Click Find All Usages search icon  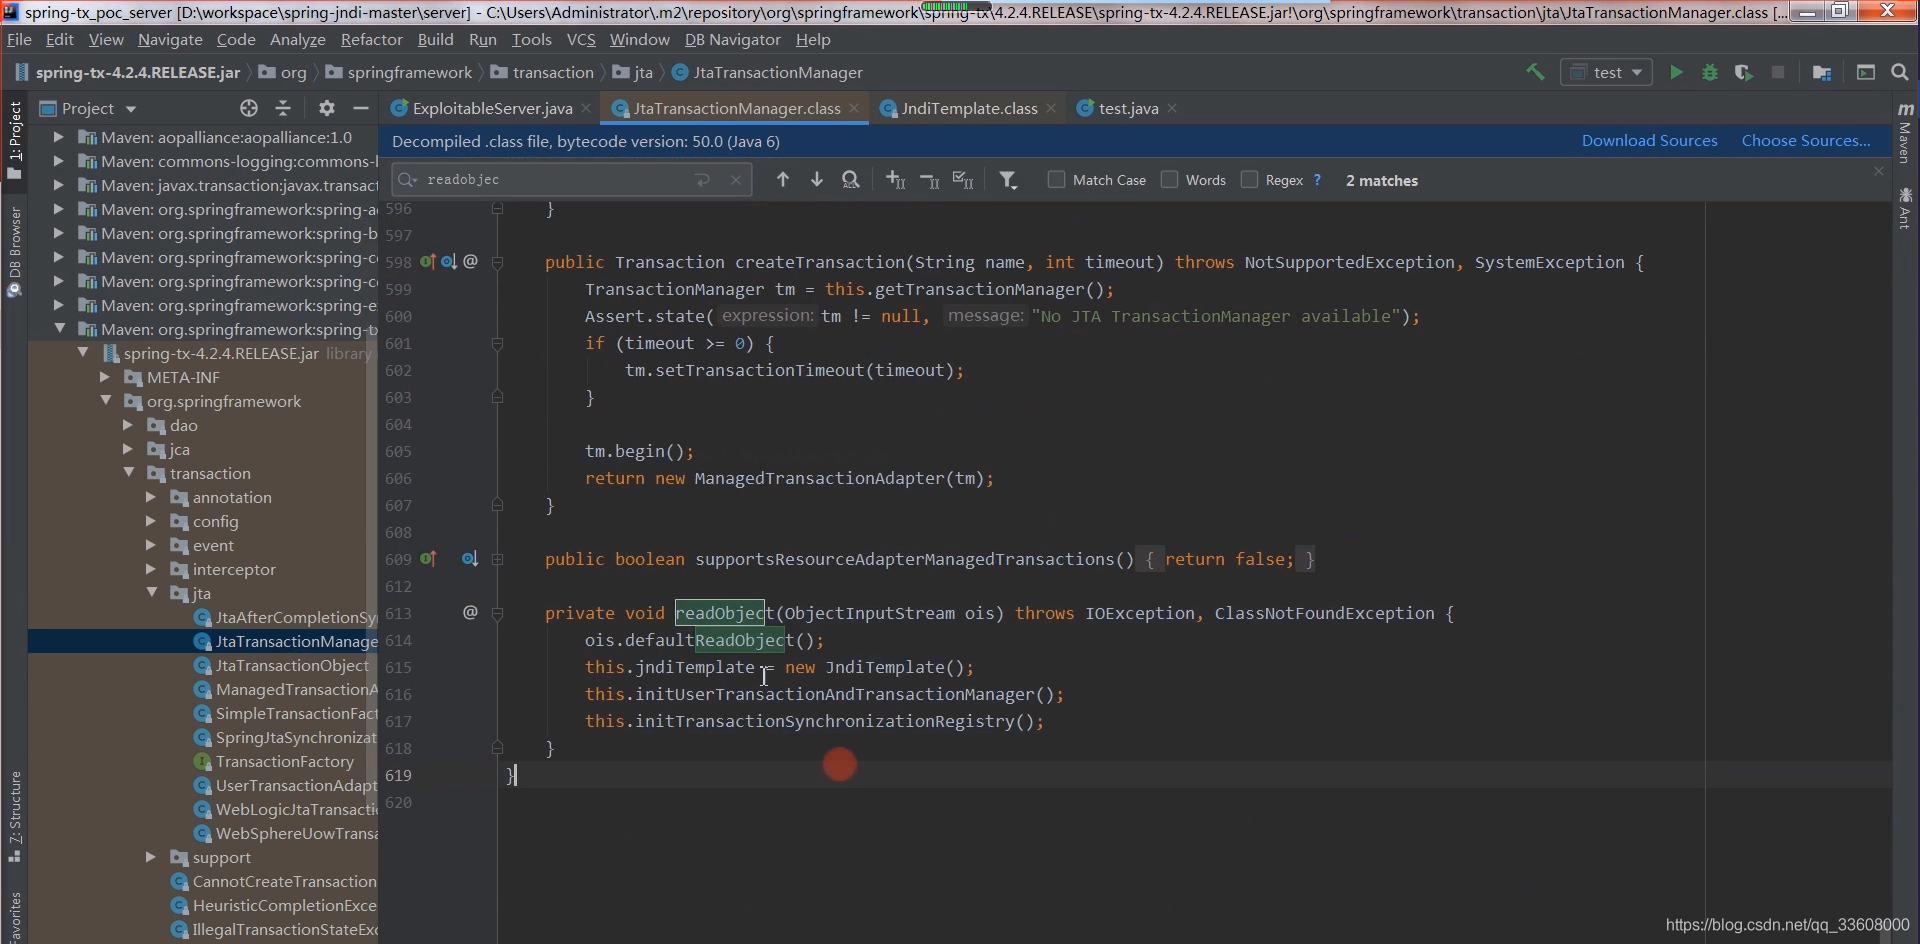(851, 180)
